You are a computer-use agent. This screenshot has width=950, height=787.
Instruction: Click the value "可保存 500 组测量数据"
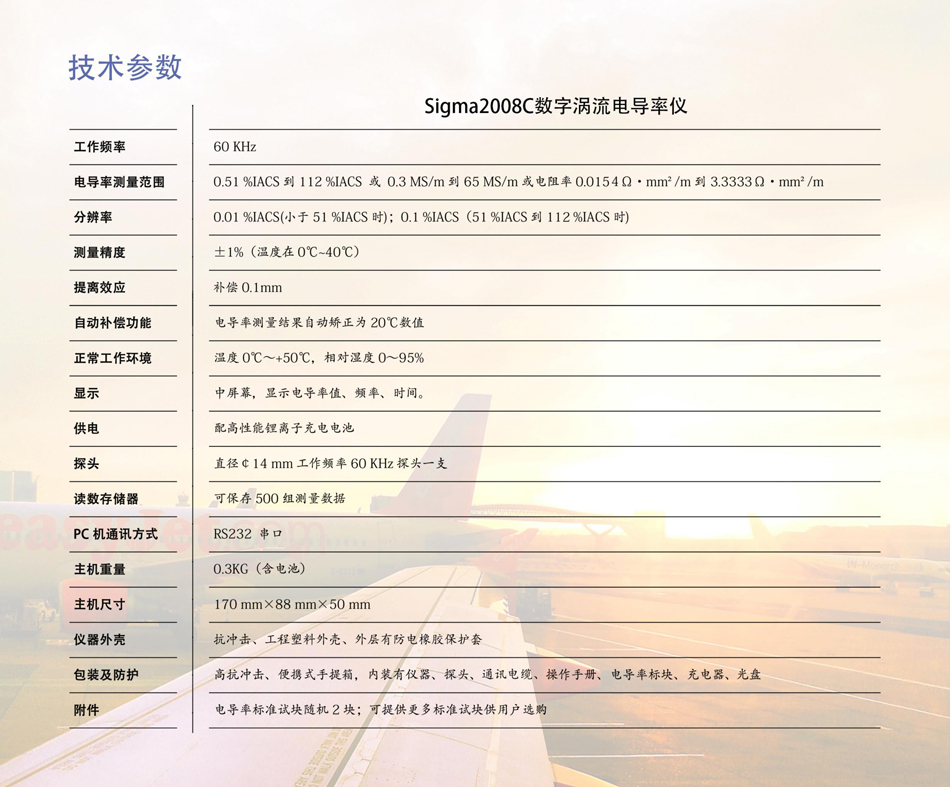point(279,499)
